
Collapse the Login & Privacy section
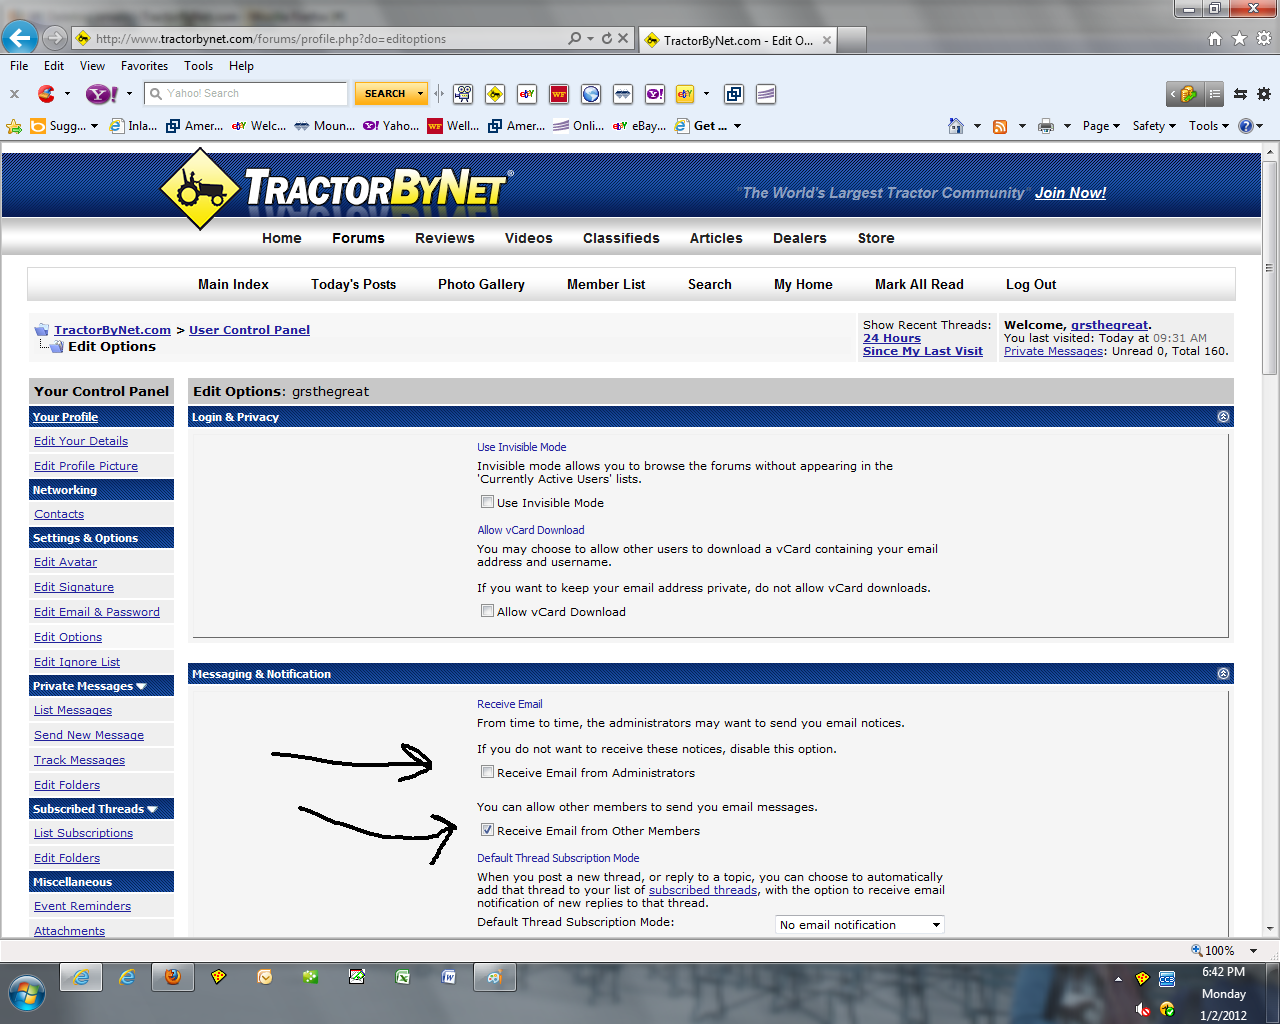coord(1223,417)
